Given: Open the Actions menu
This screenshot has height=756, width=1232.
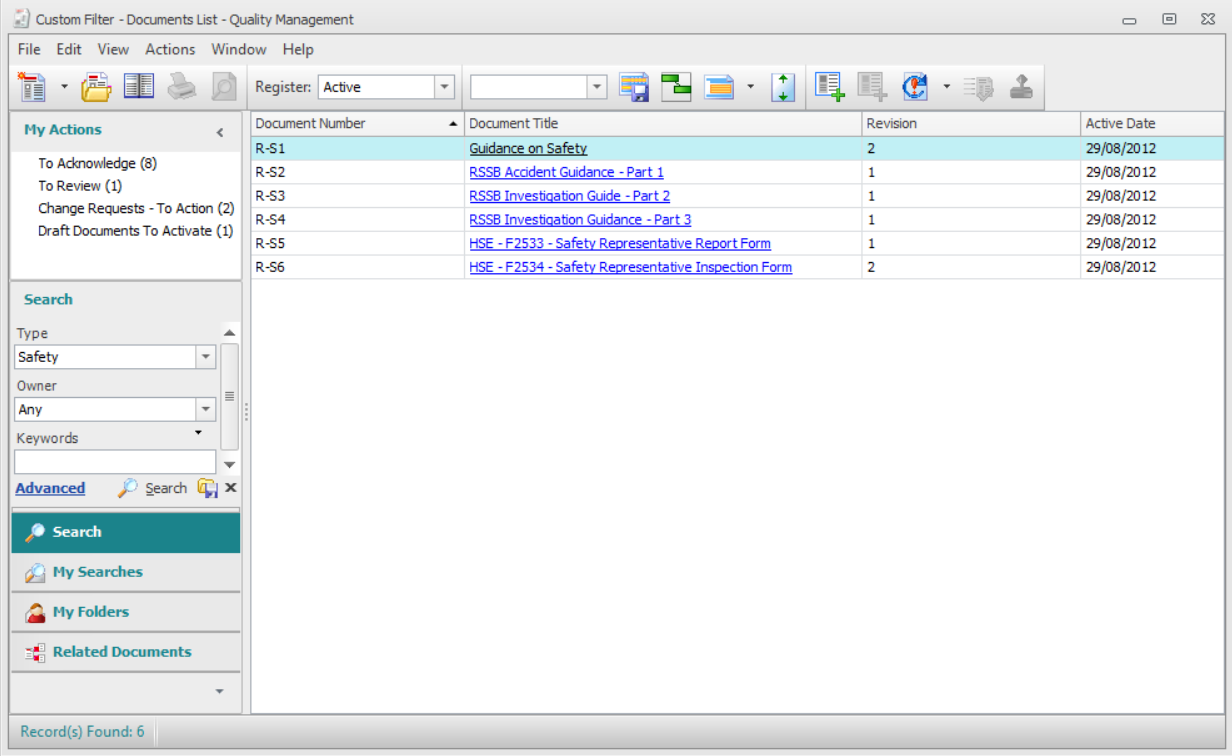Looking at the screenshot, I should tap(170, 49).
